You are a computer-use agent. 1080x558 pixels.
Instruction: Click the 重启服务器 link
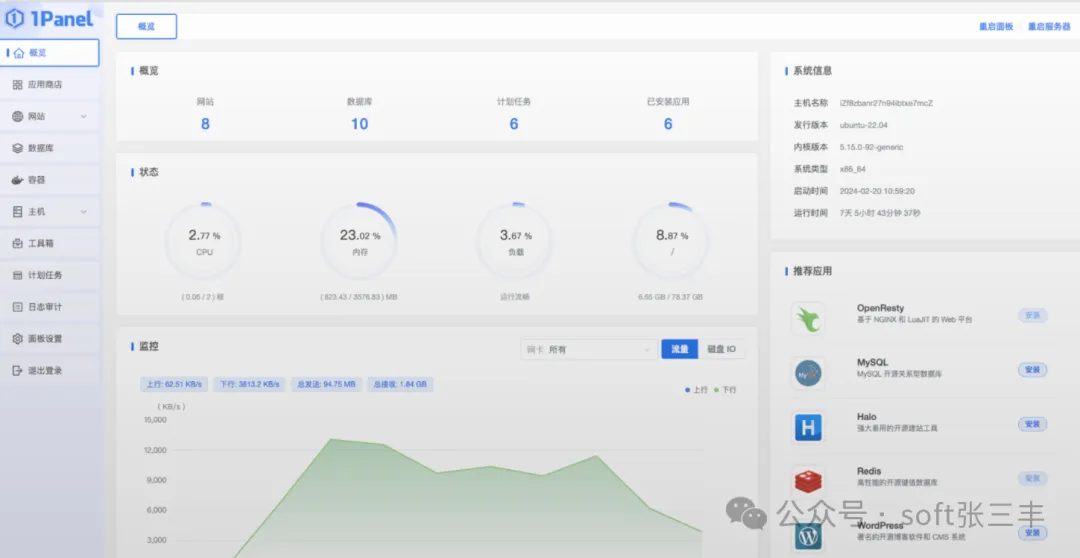[x=1049, y=27]
